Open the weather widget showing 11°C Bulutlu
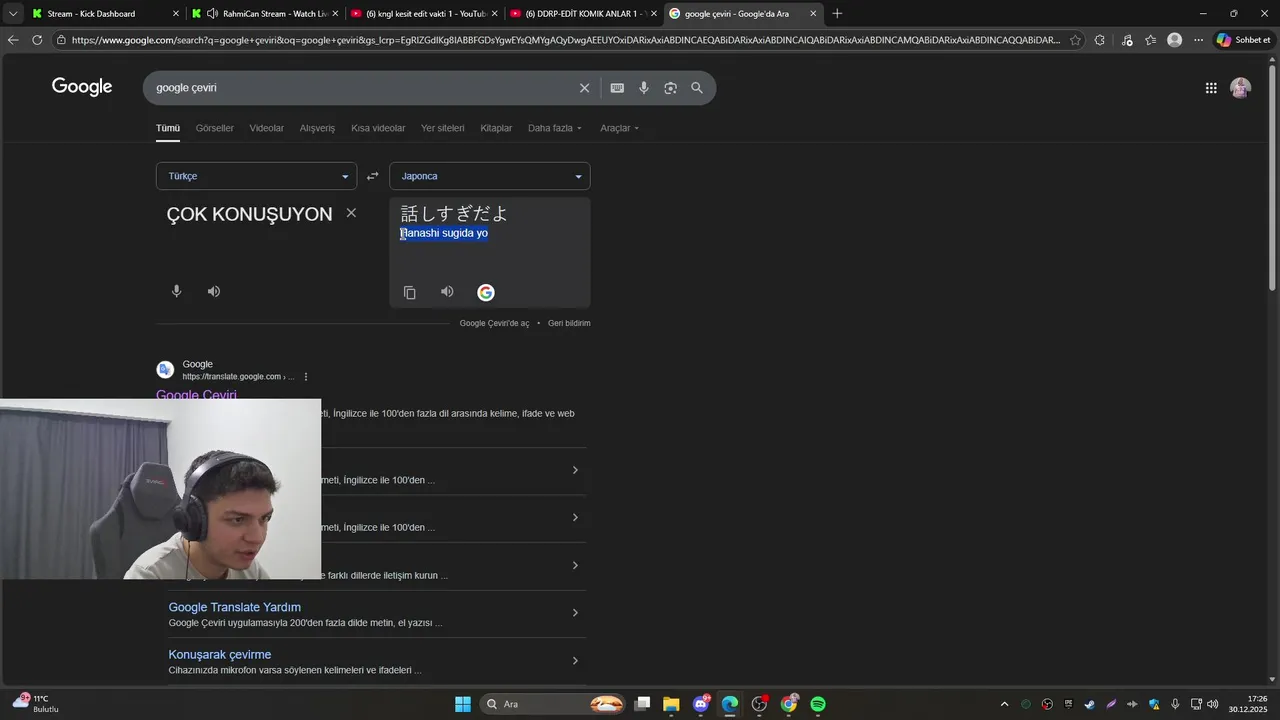Image resolution: width=1280 pixels, height=720 pixels. [36, 703]
